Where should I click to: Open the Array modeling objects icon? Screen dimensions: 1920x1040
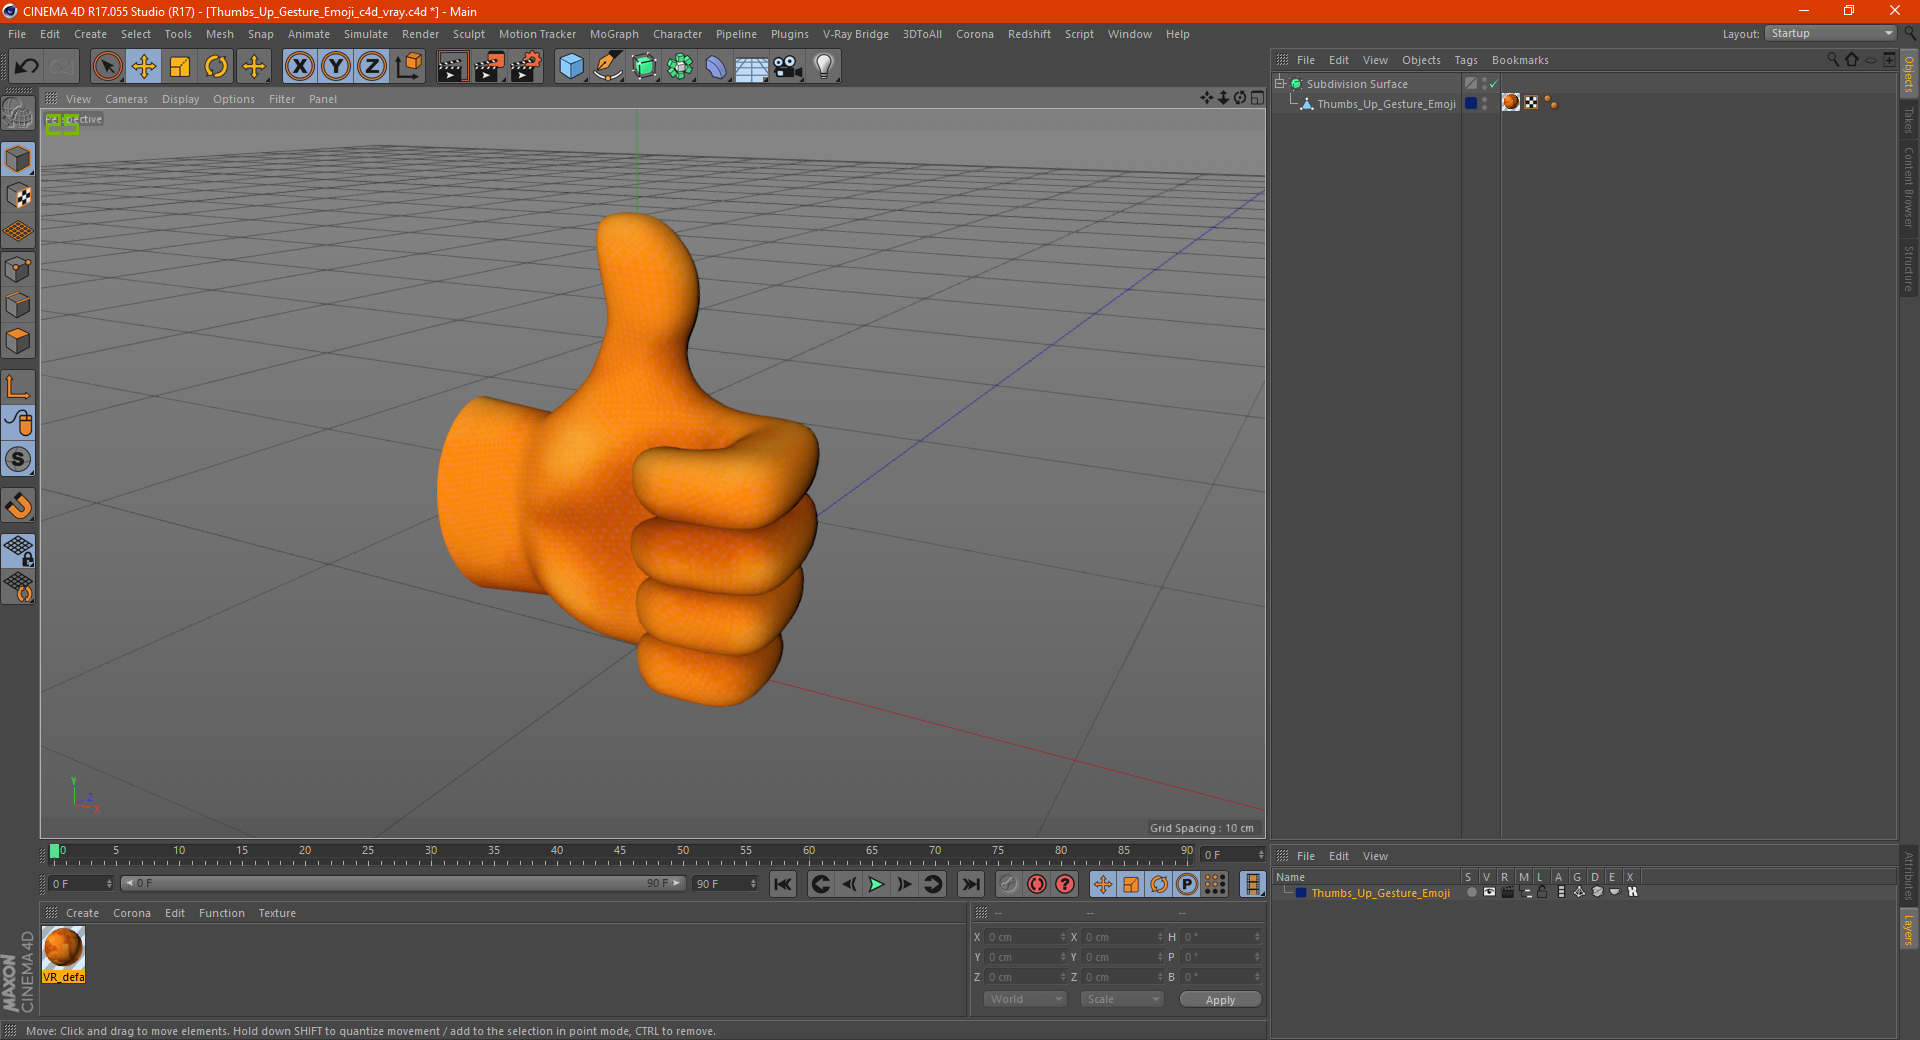pos(680,67)
